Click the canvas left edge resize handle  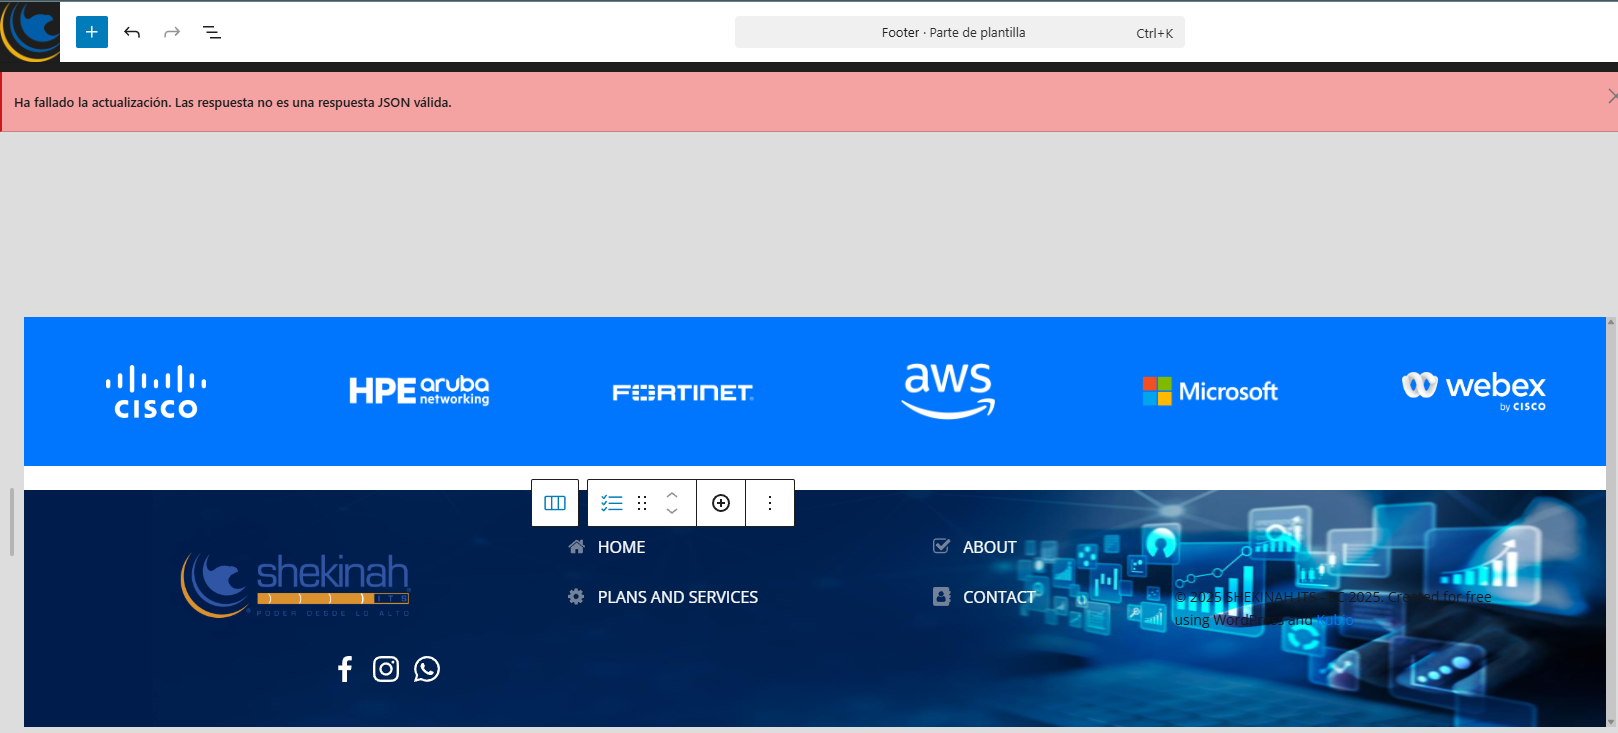click(x=12, y=522)
